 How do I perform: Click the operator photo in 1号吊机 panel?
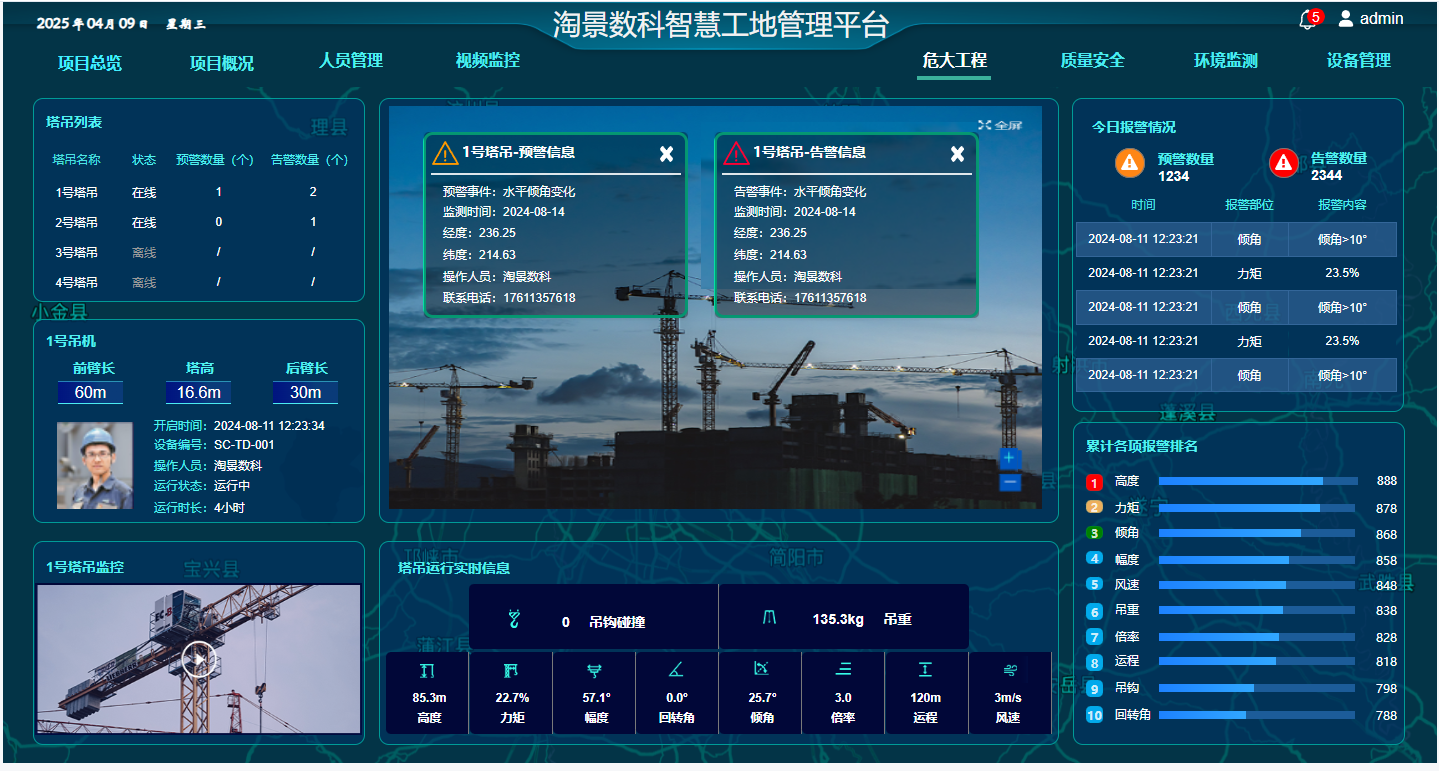(95, 465)
